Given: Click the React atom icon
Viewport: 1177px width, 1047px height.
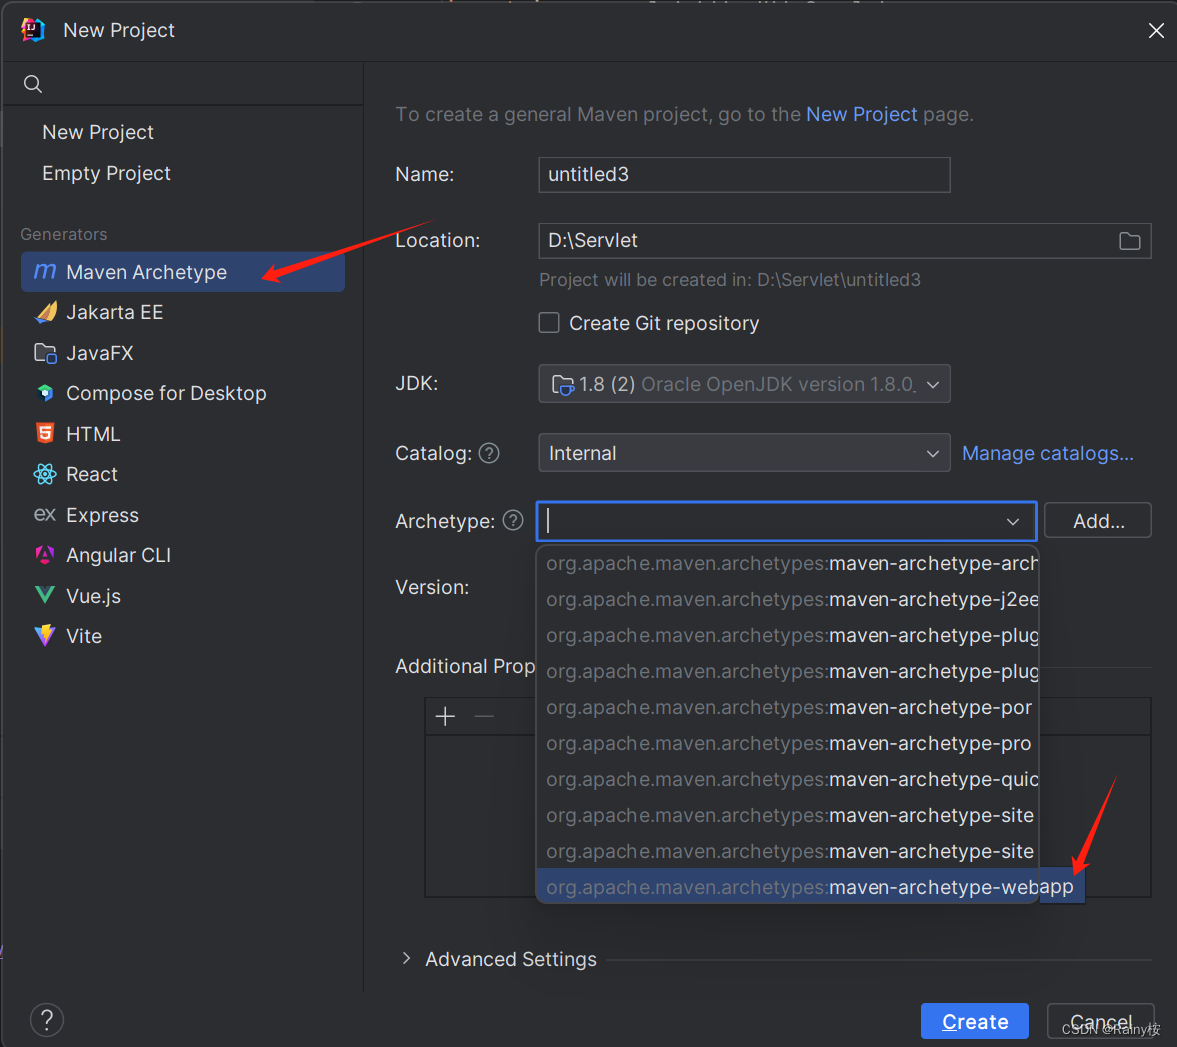Looking at the screenshot, I should 45,474.
